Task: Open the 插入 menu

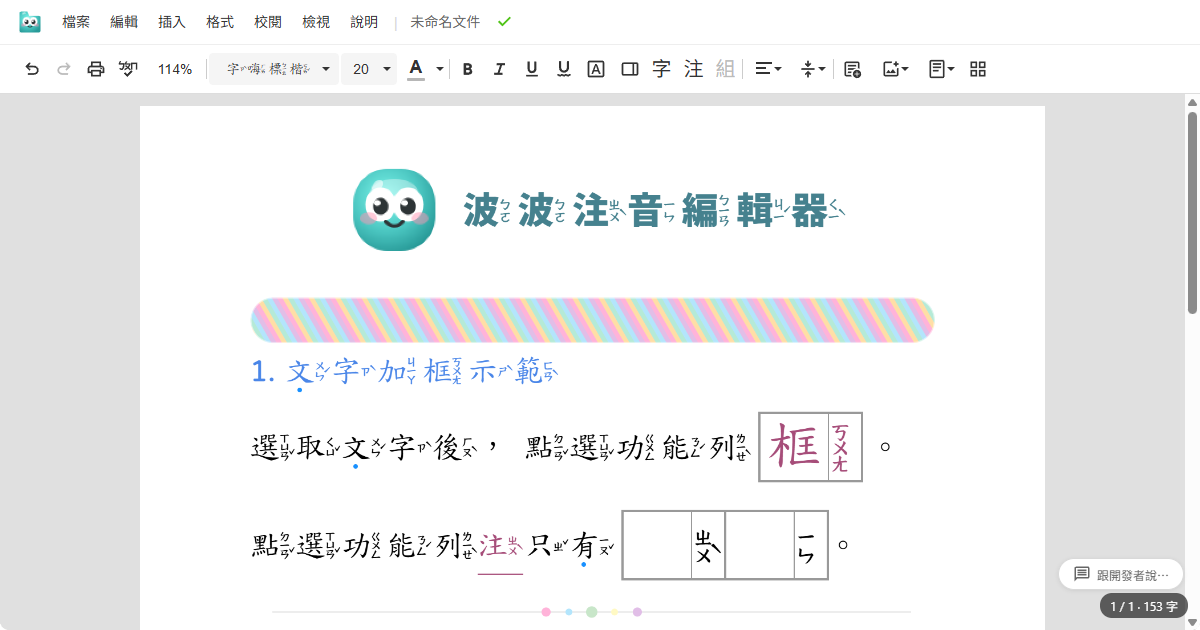Action: [171, 21]
